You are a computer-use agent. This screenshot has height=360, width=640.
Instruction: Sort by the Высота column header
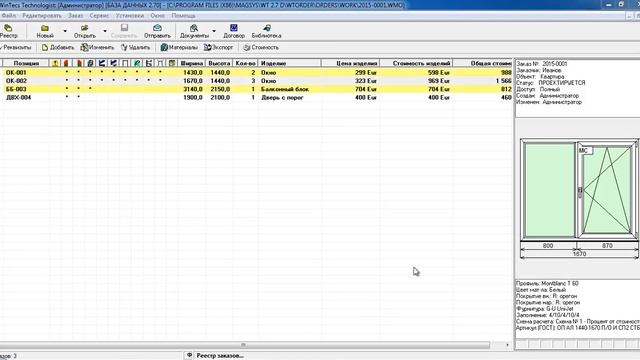tap(219, 63)
